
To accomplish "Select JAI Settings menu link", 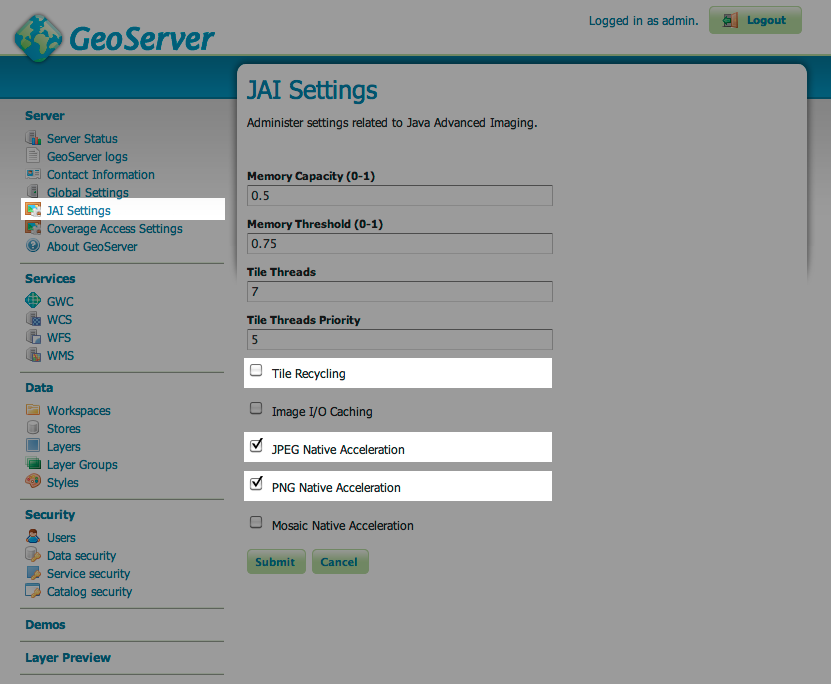I will click(x=78, y=210).
